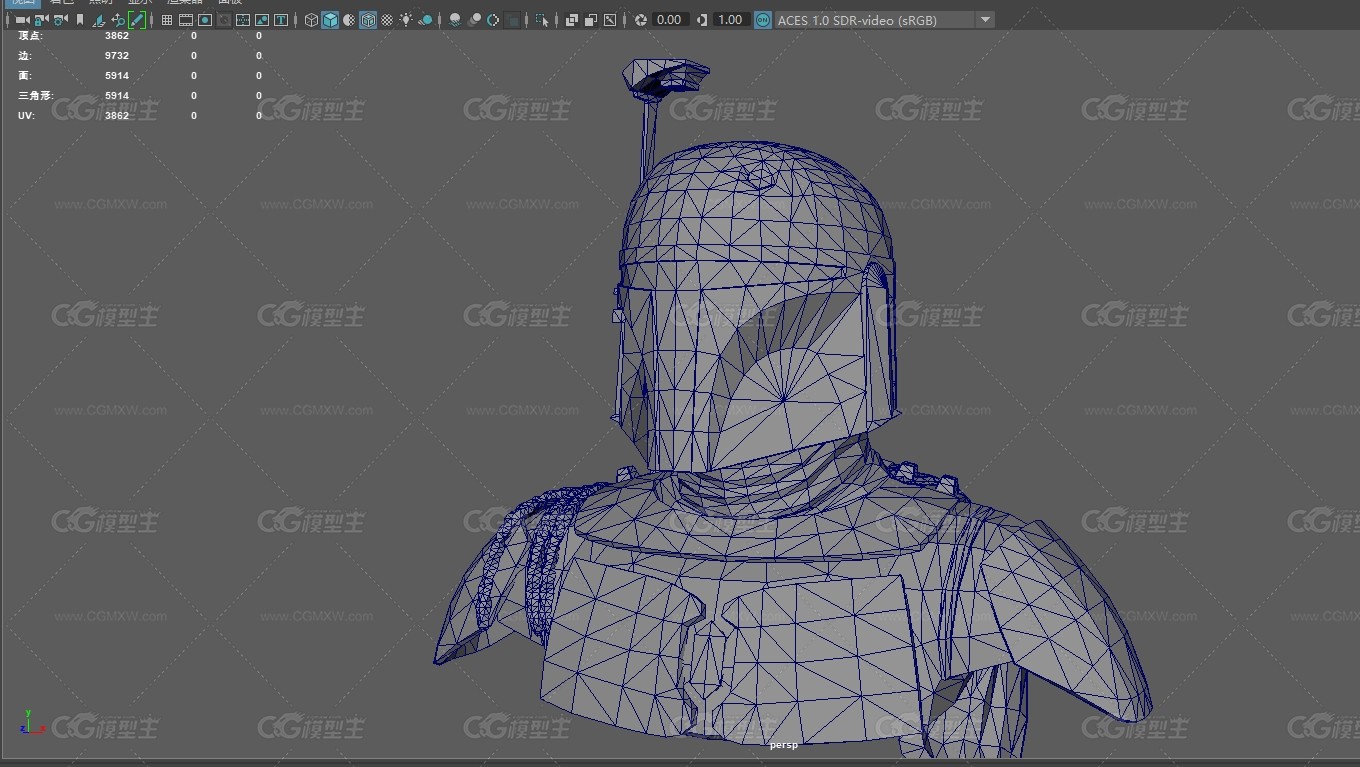Click the Use All Lights bulb icon
Viewport: 1360px width, 767px height.
click(406, 20)
